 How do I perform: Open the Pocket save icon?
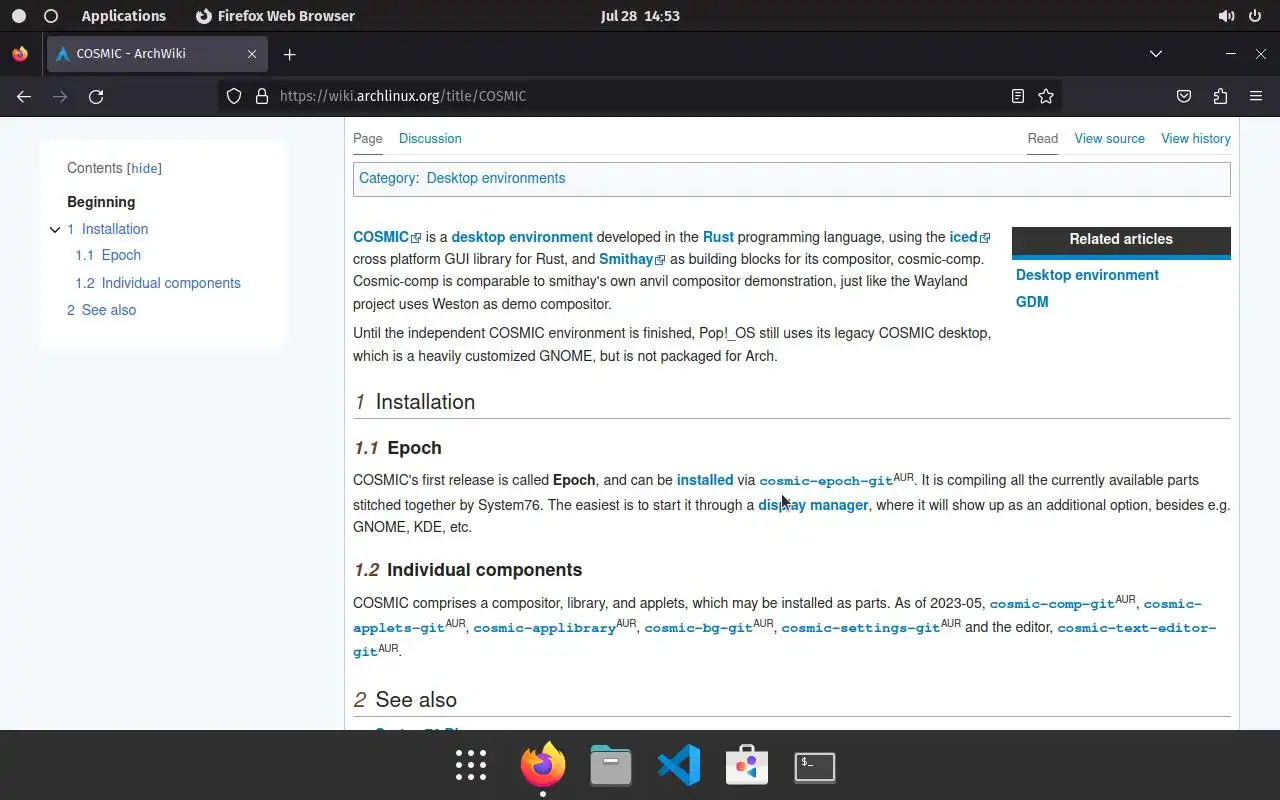click(1184, 96)
